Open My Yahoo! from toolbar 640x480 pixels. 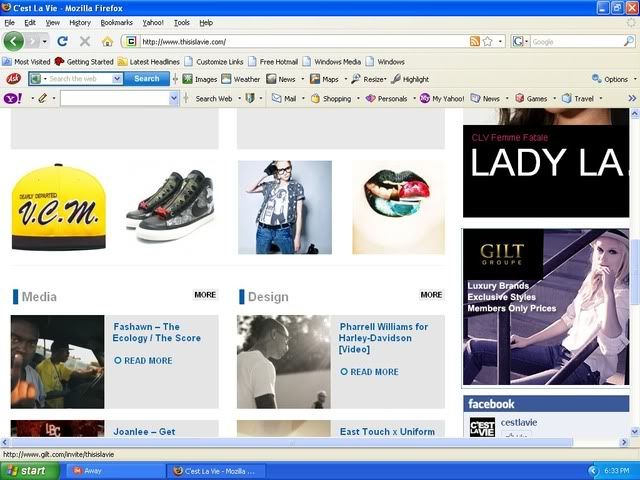pyautogui.click(x=442, y=98)
